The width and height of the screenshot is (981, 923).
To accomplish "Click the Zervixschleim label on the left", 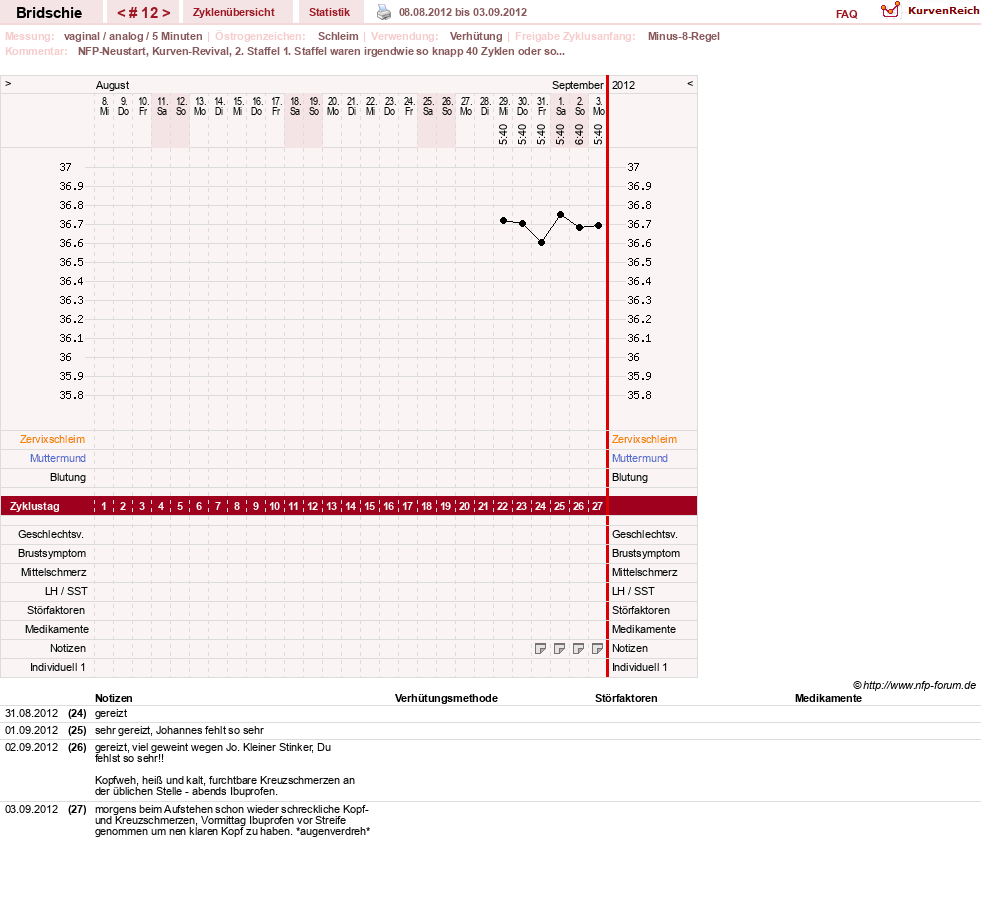I will pos(53,439).
